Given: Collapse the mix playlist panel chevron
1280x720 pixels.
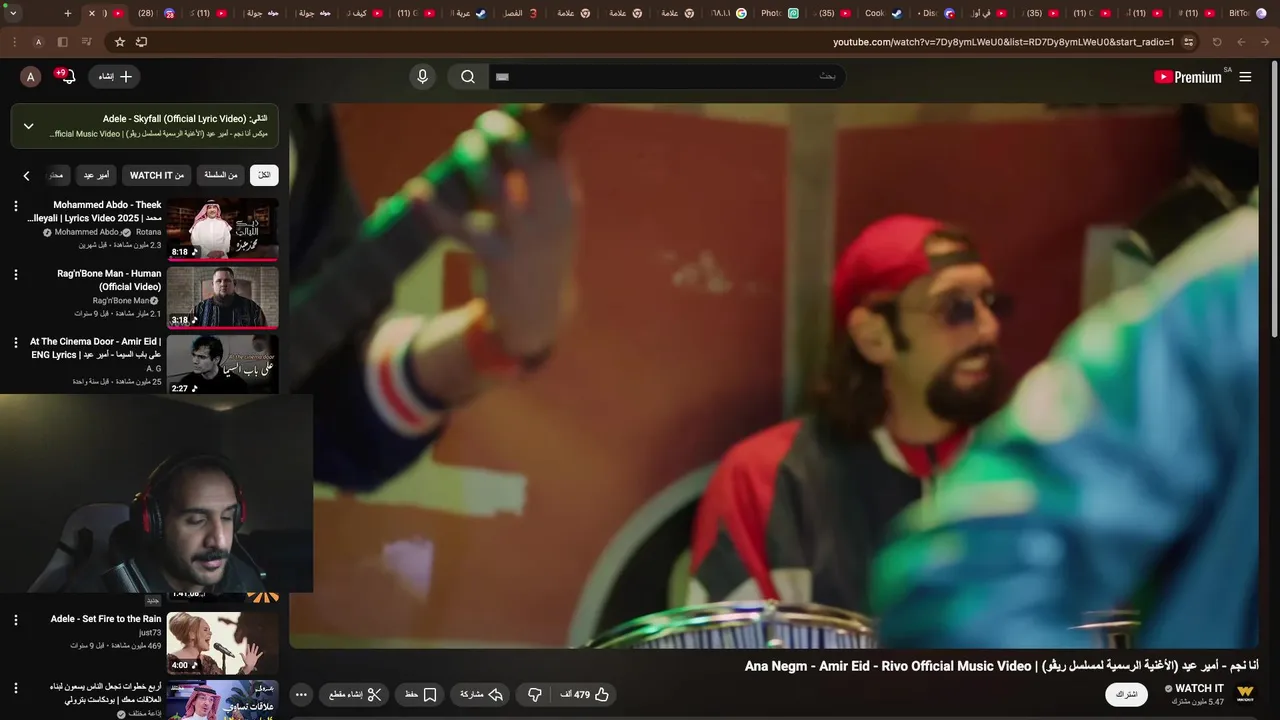Looking at the screenshot, I should point(28,126).
